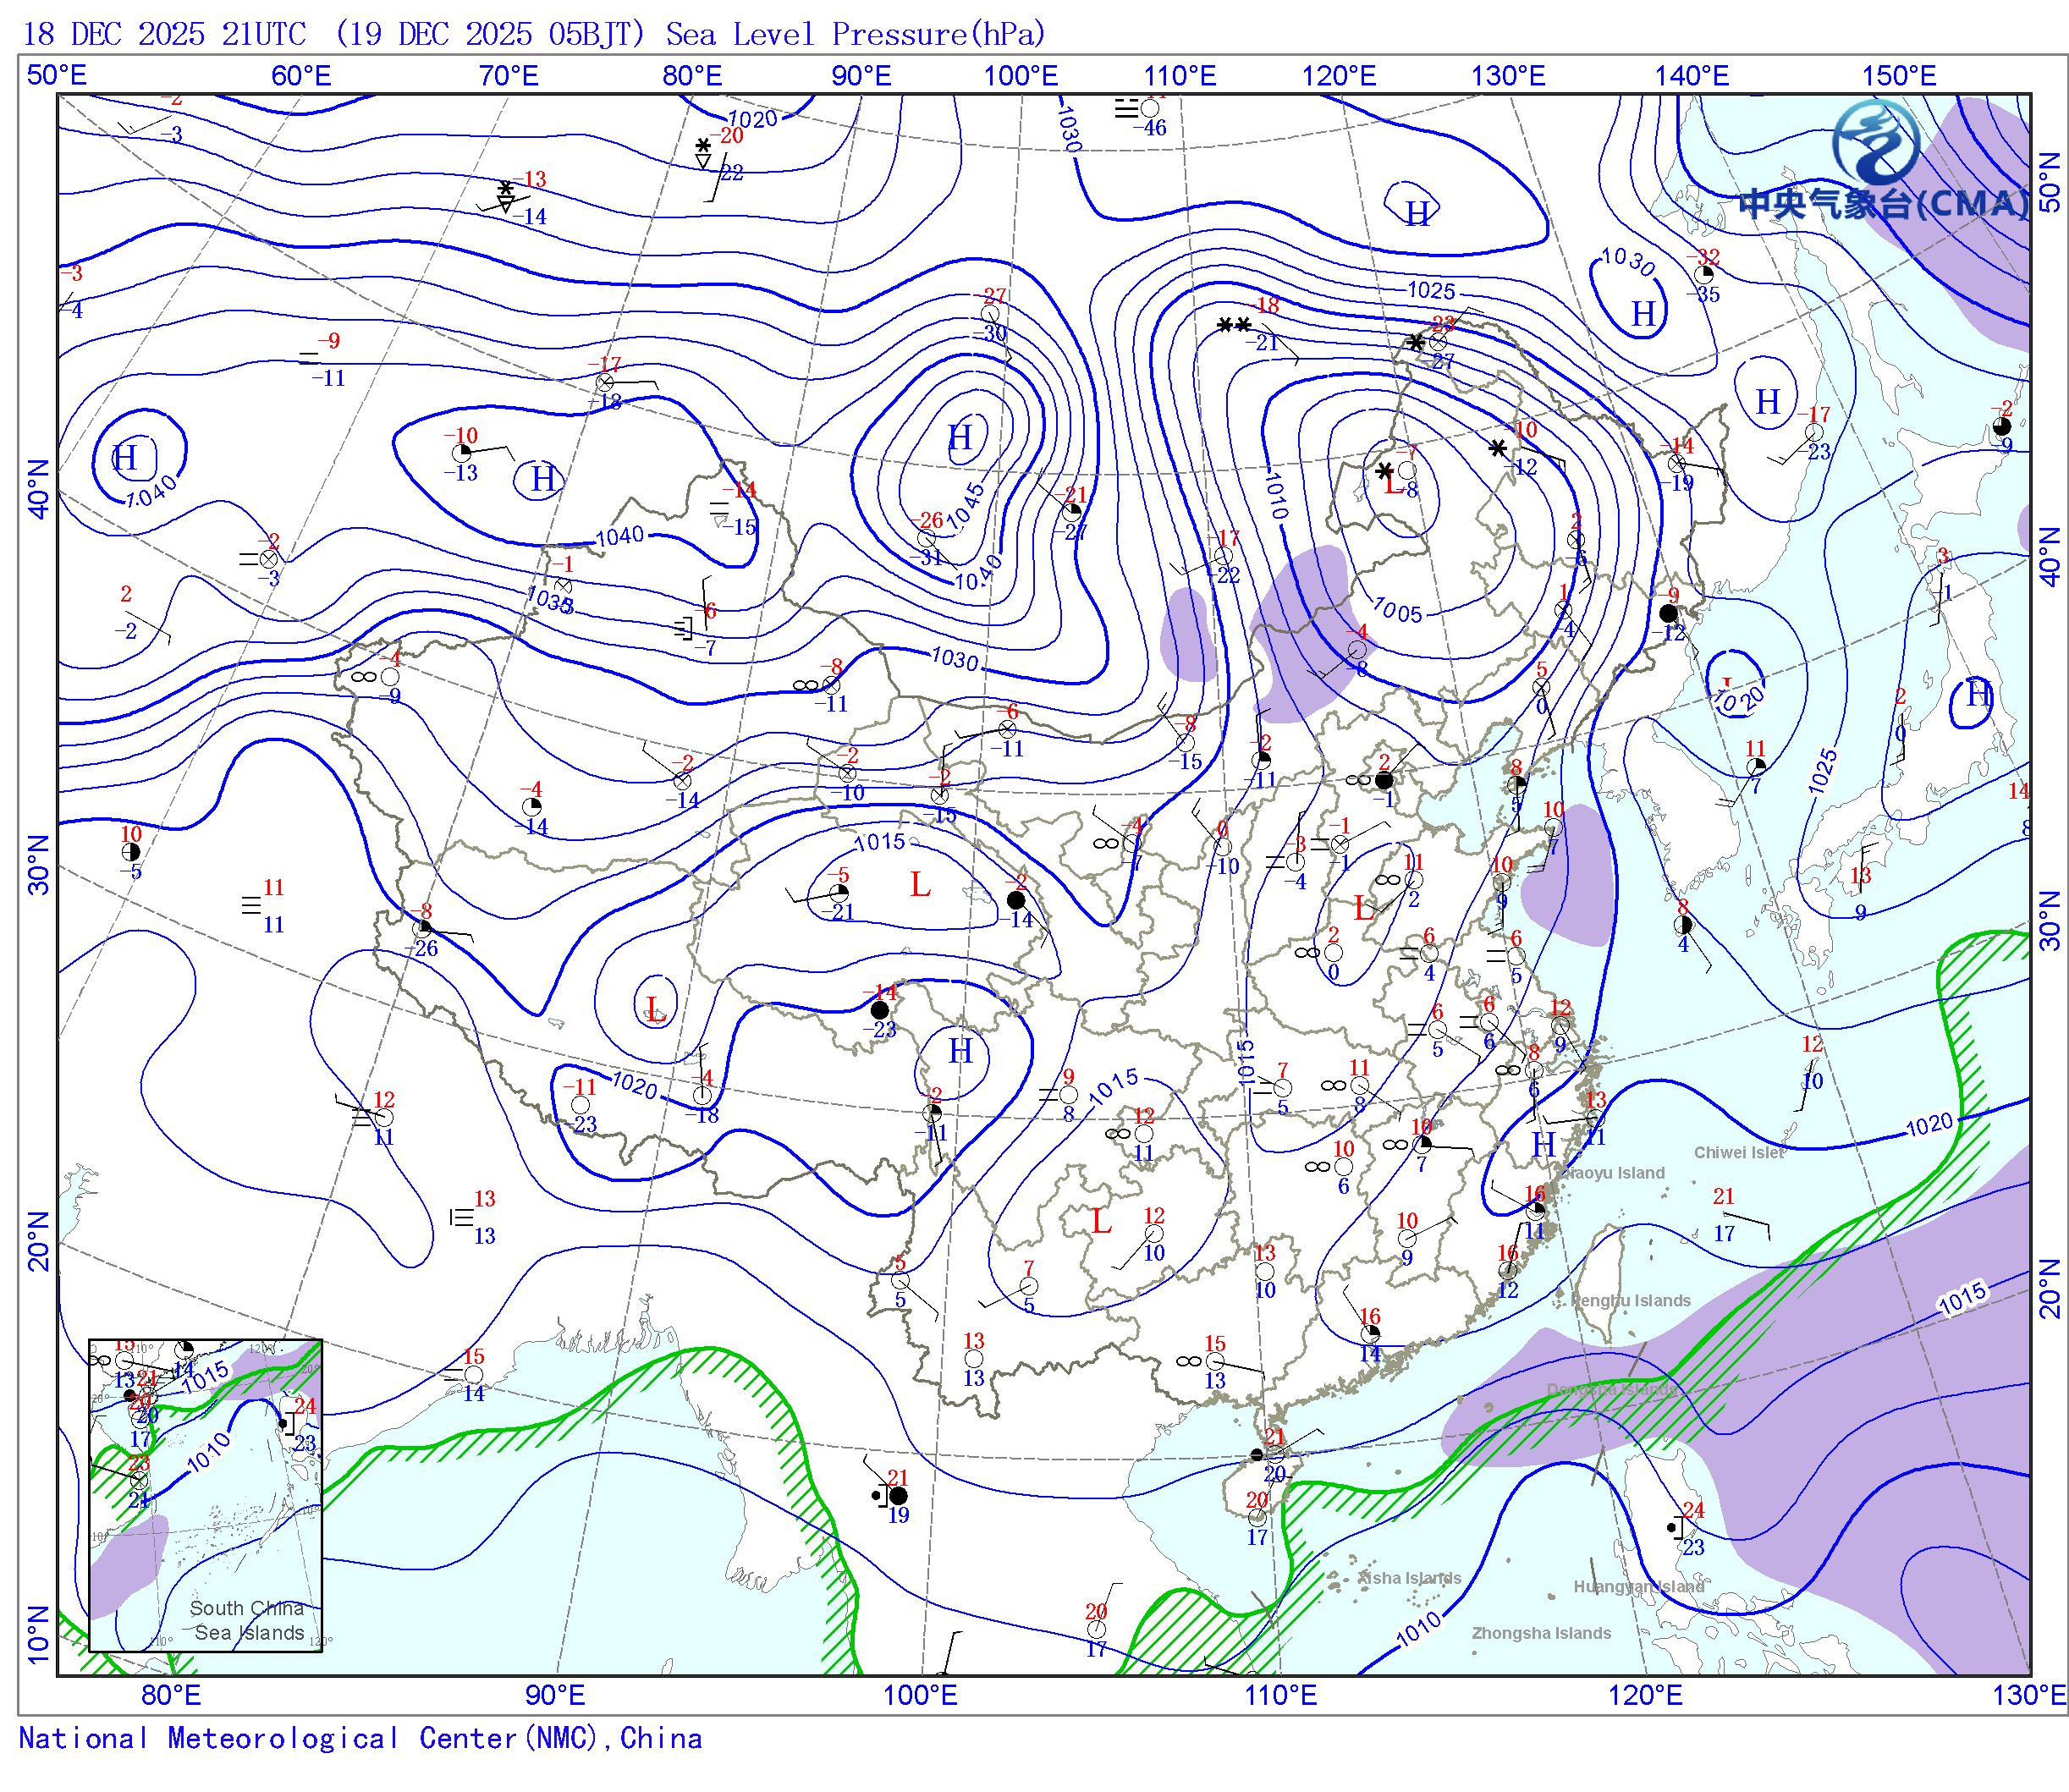Click the L symbol inside 1005 low
This screenshot has width=2069, height=1792.
click(1392, 486)
